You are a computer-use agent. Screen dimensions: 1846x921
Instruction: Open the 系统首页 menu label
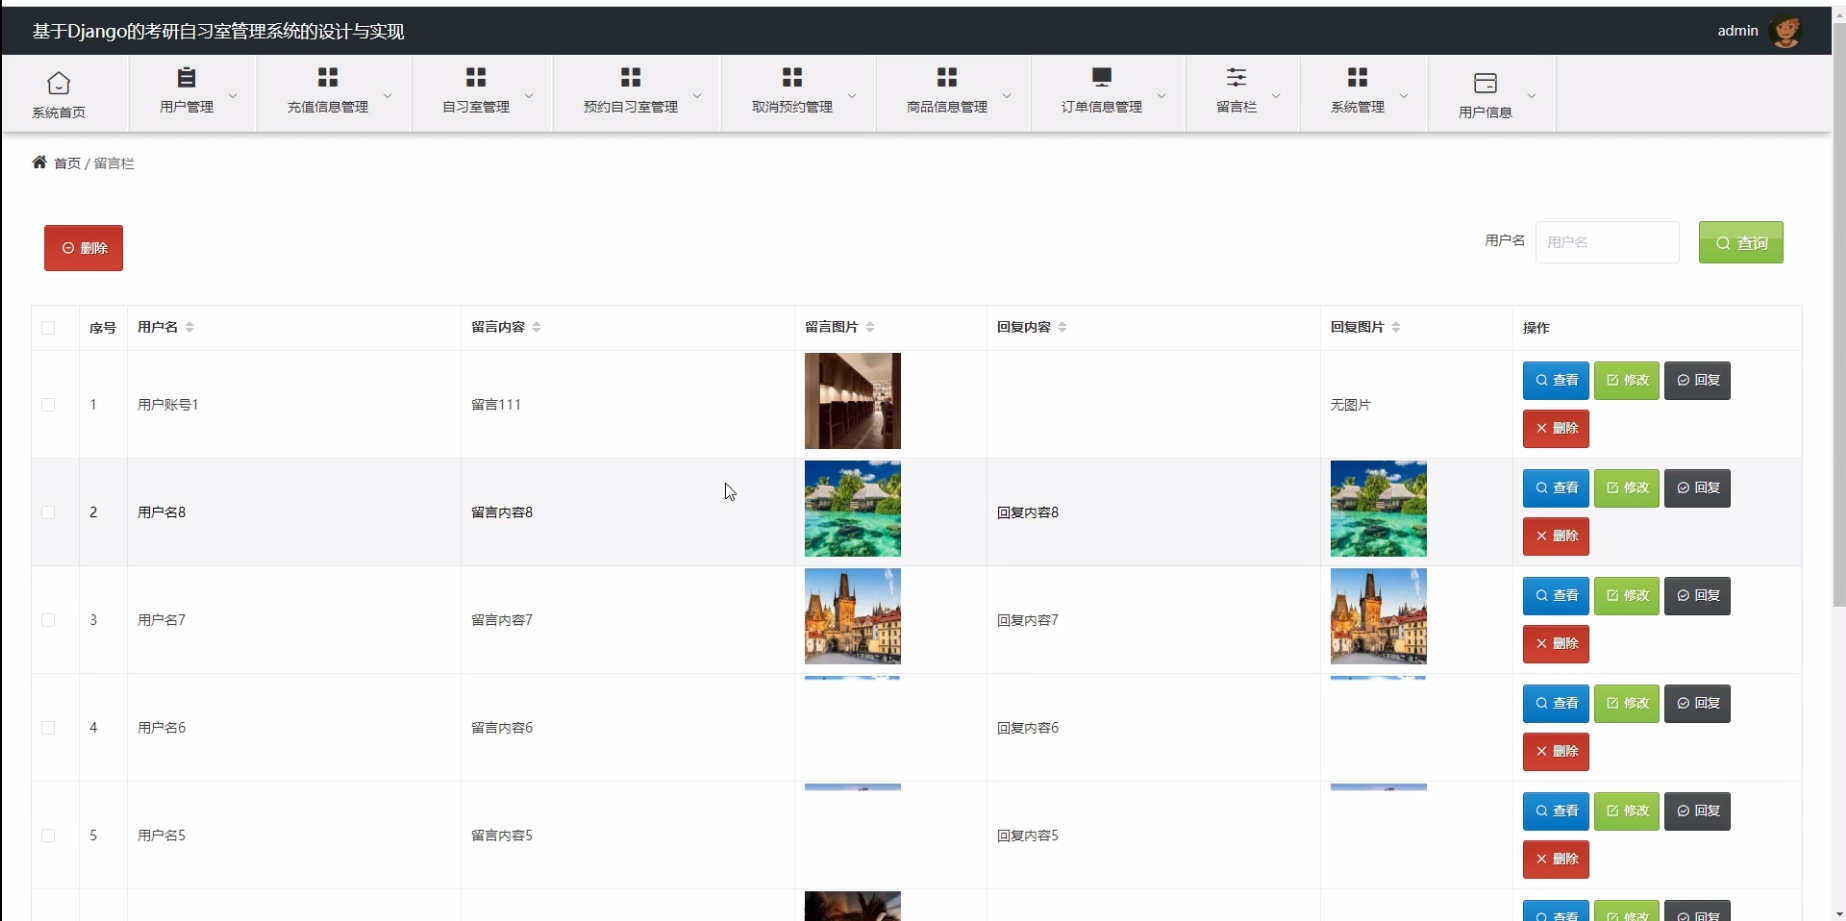[x=59, y=113]
